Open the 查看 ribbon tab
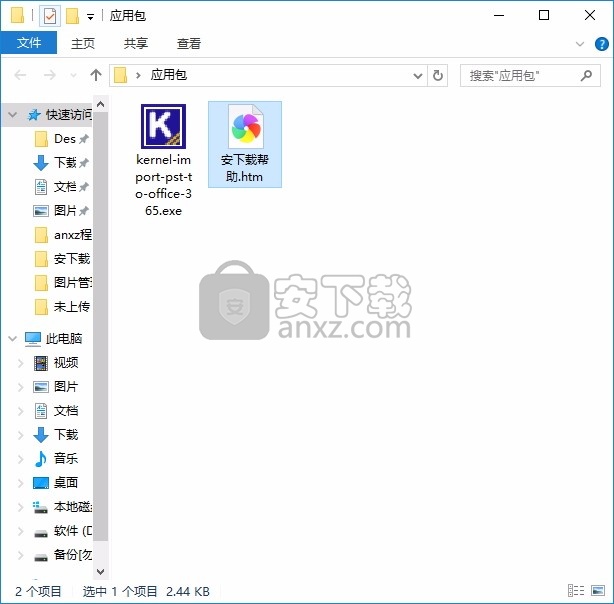This screenshot has height=604, width=614. coord(189,43)
